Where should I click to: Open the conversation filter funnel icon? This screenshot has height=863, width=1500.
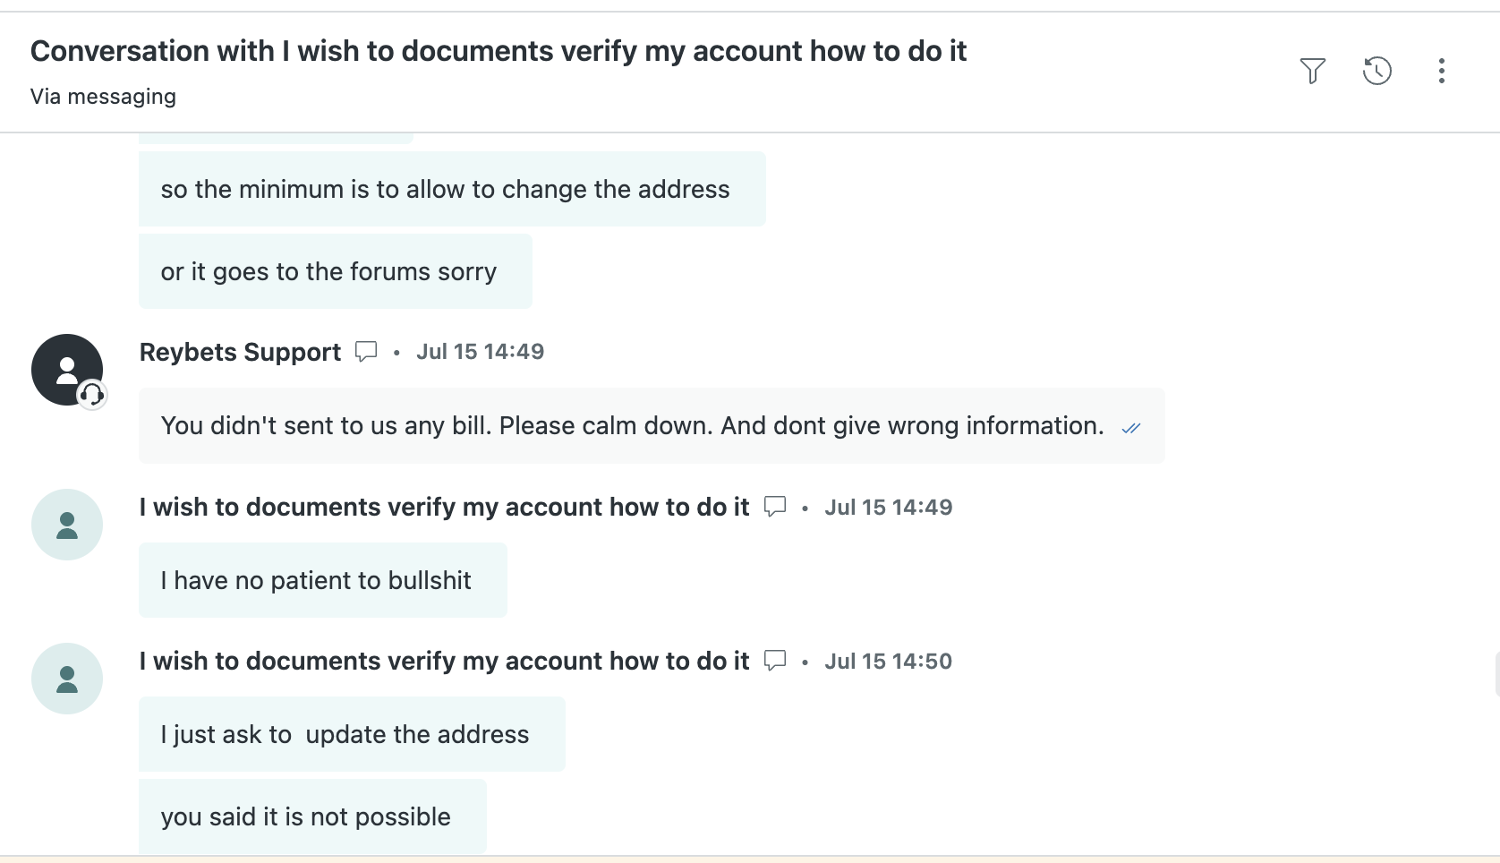pos(1312,71)
